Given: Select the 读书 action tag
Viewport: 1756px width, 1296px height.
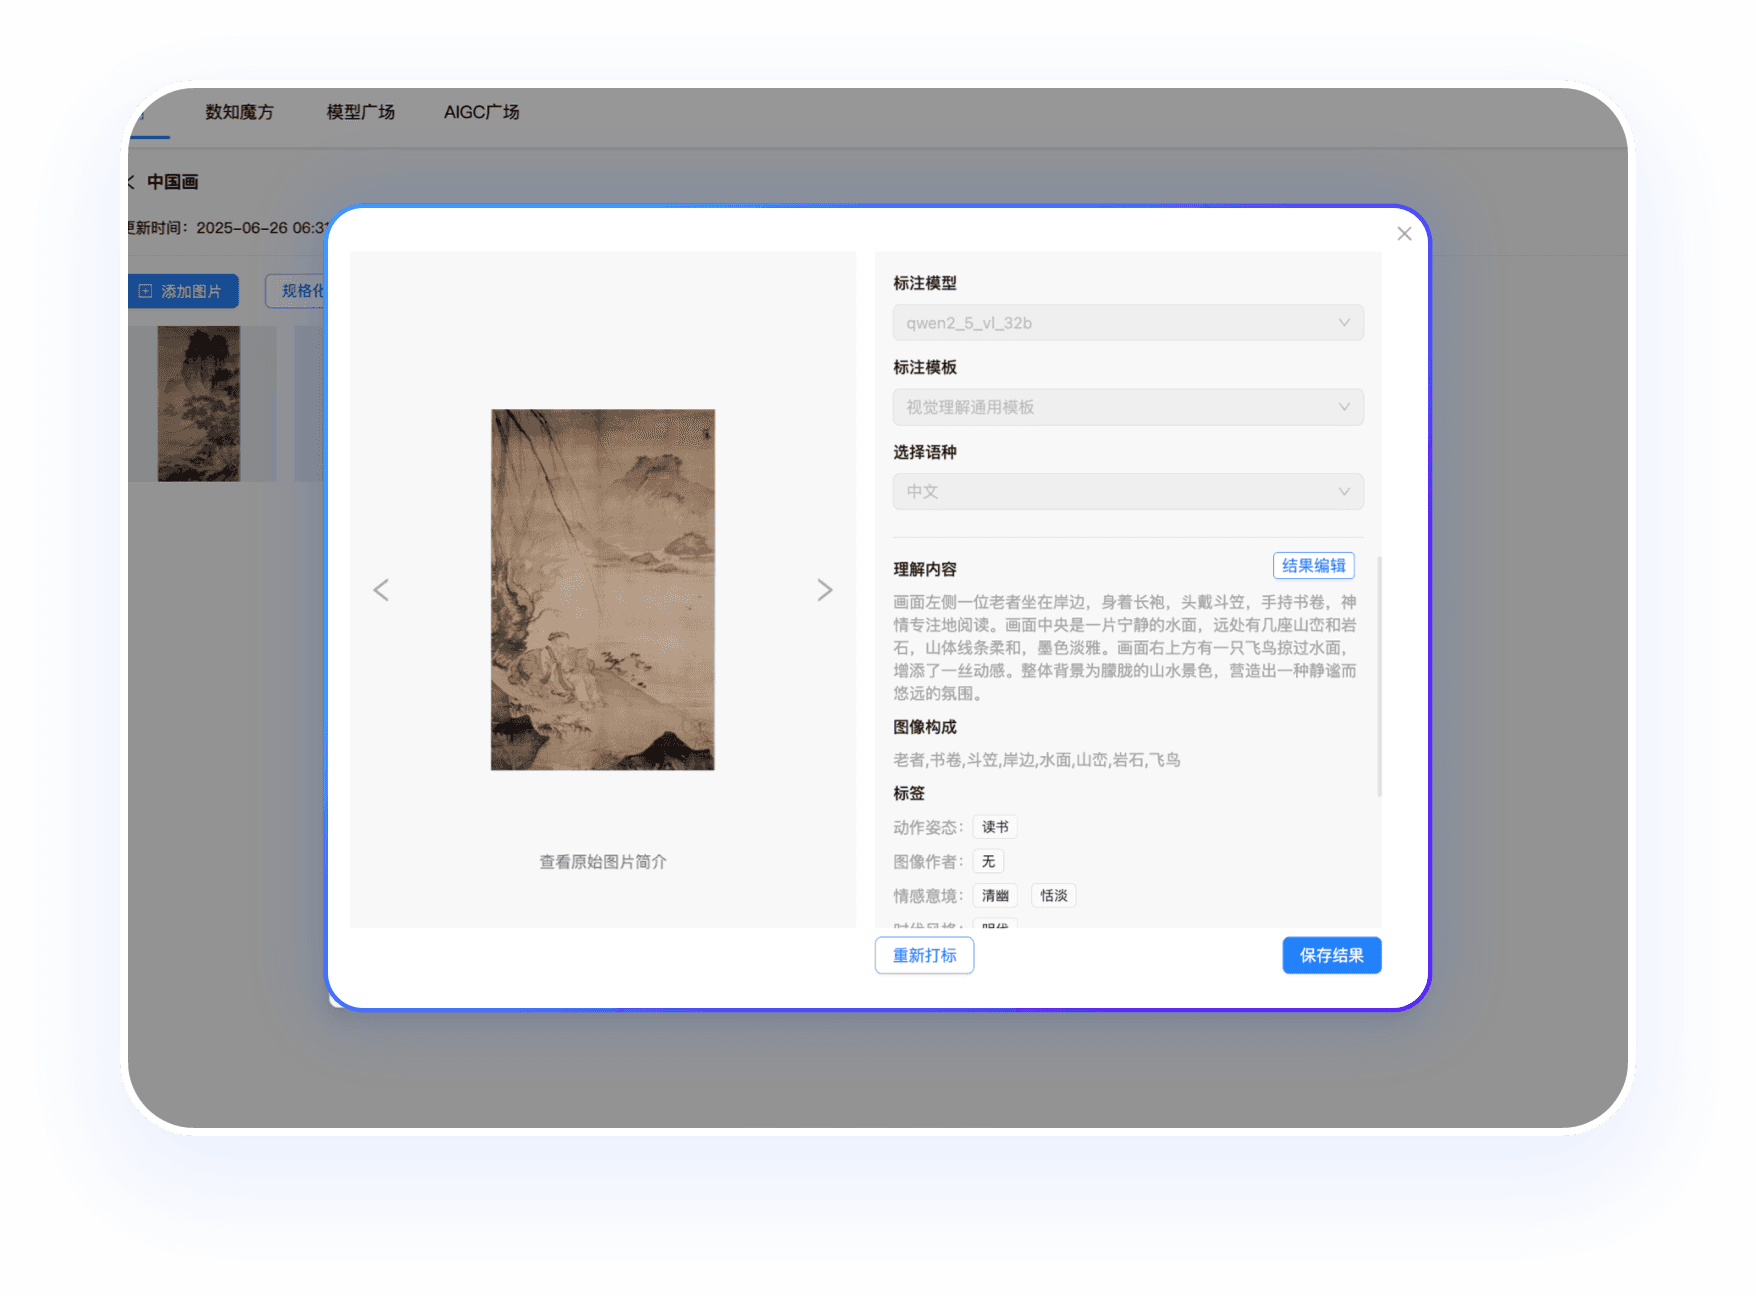Looking at the screenshot, I should pos(994,827).
